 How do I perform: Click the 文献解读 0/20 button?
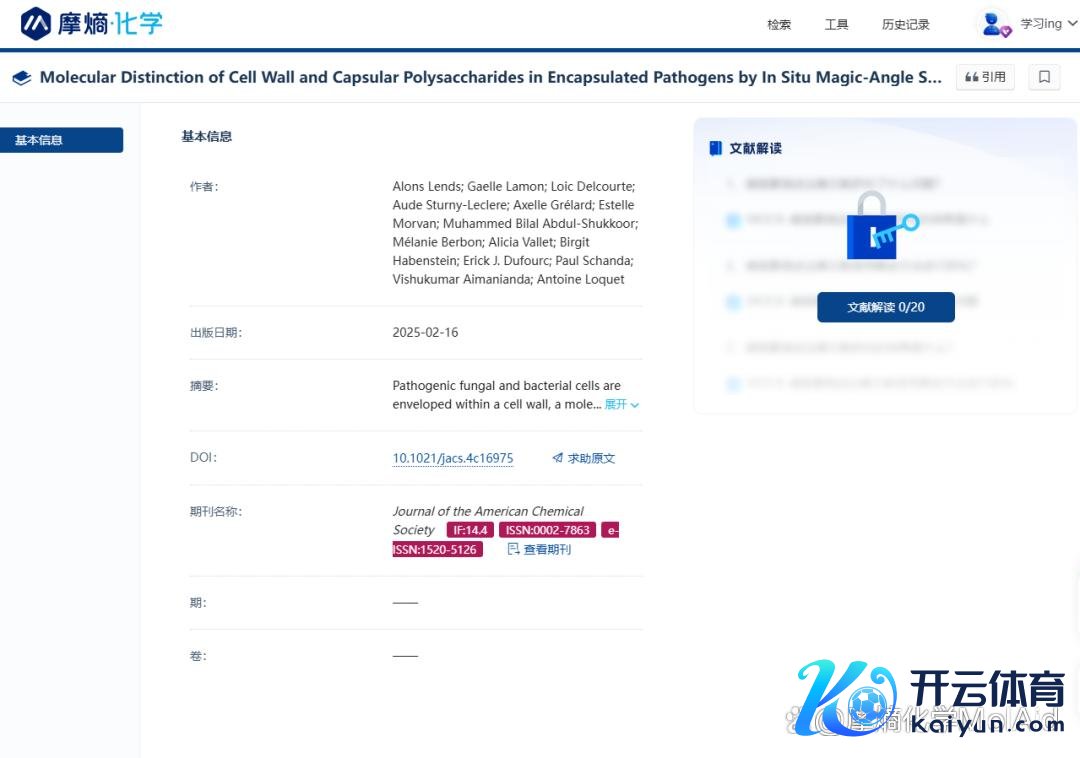click(885, 307)
